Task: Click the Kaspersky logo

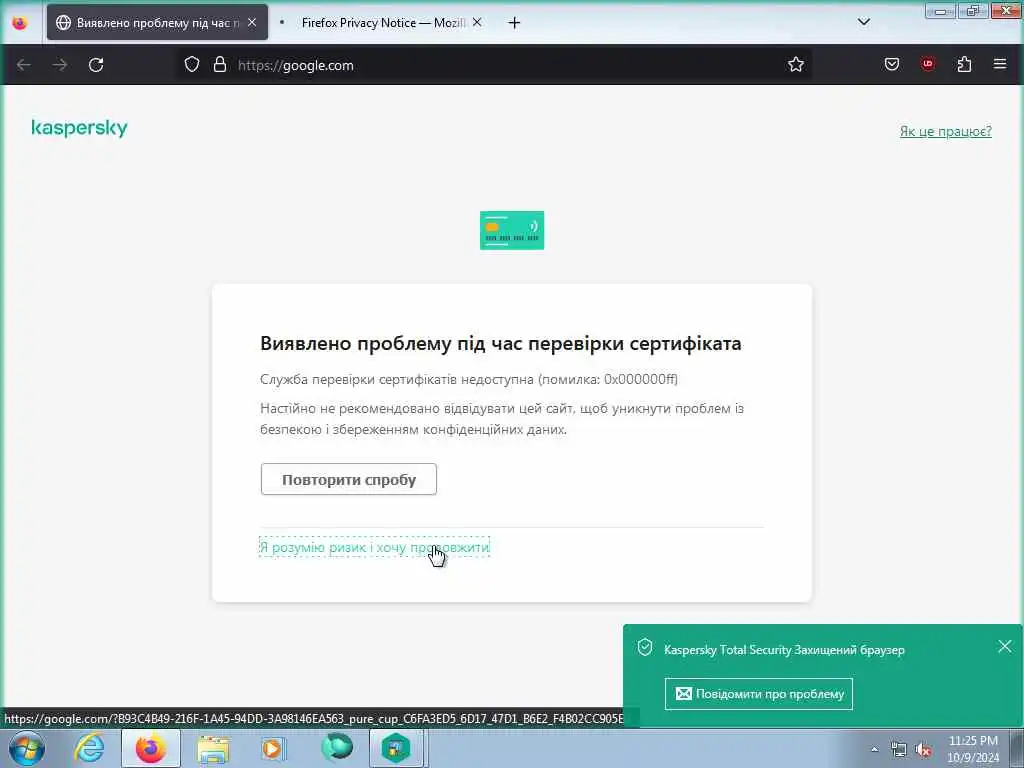Action: point(79,128)
